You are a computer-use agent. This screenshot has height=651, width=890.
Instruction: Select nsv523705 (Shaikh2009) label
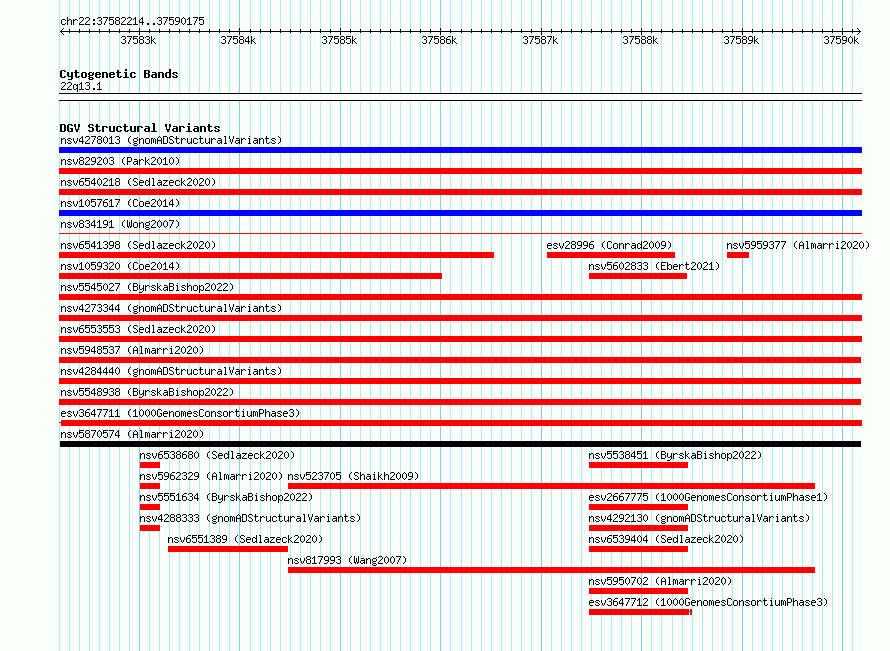353,476
